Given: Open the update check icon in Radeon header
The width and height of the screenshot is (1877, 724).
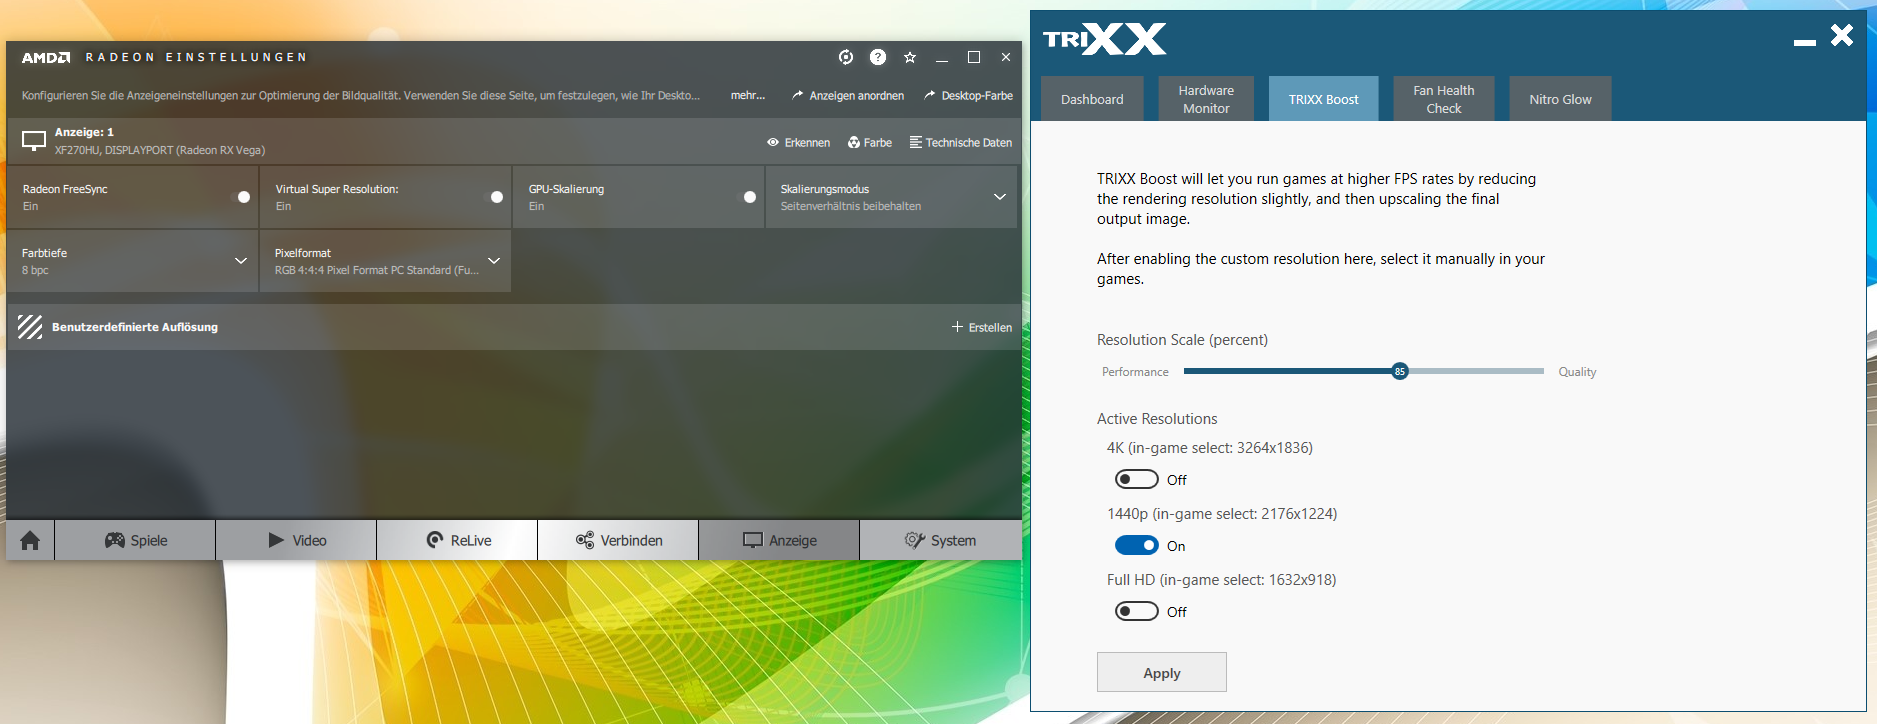Looking at the screenshot, I should (x=846, y=57).
